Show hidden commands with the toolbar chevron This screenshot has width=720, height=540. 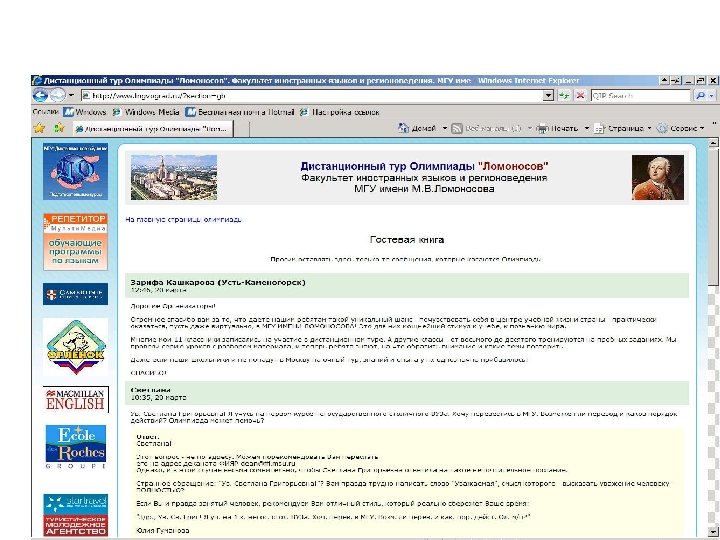point(714,125)
